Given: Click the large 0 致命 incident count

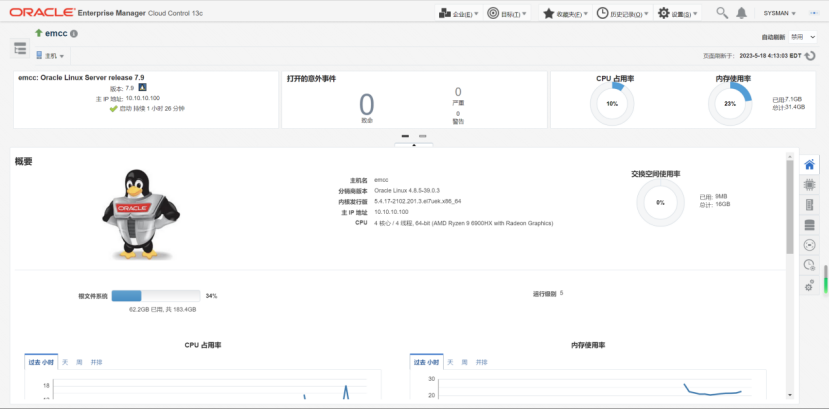Looking at the screenshot, I should point(367,105).
